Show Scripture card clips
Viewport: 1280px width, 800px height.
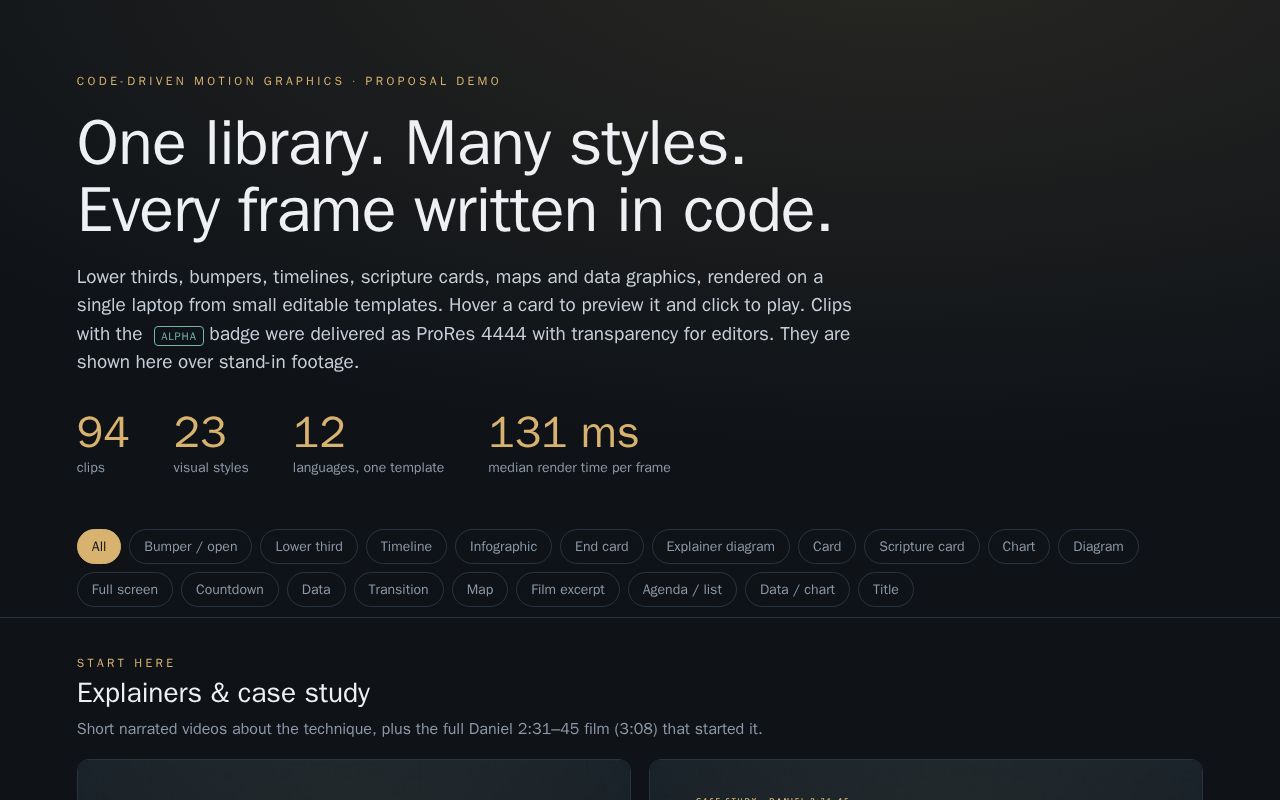click(922, 546)
